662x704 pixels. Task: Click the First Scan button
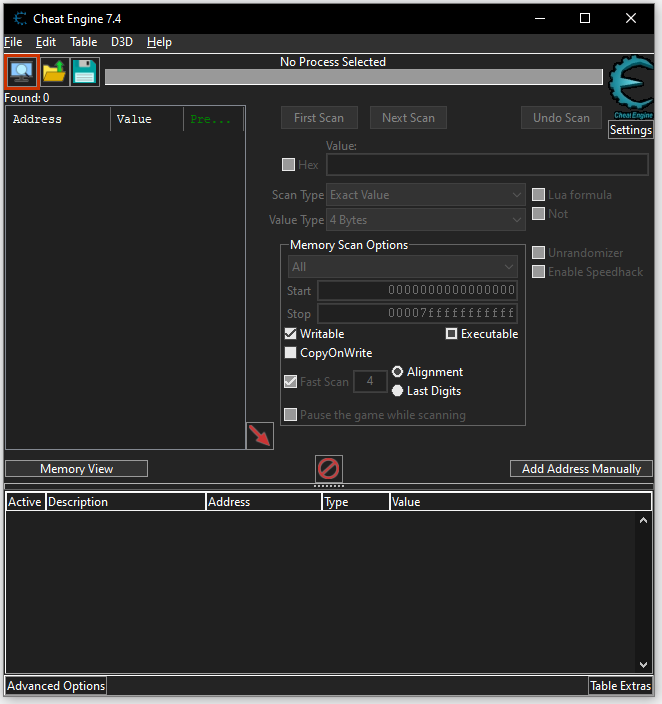[319, 118]
